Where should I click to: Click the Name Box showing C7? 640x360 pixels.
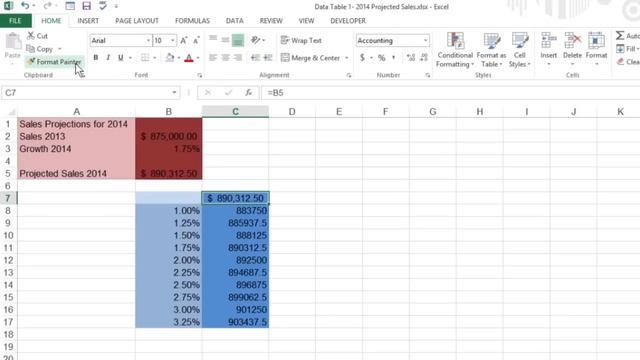click(x=86, y=93)
